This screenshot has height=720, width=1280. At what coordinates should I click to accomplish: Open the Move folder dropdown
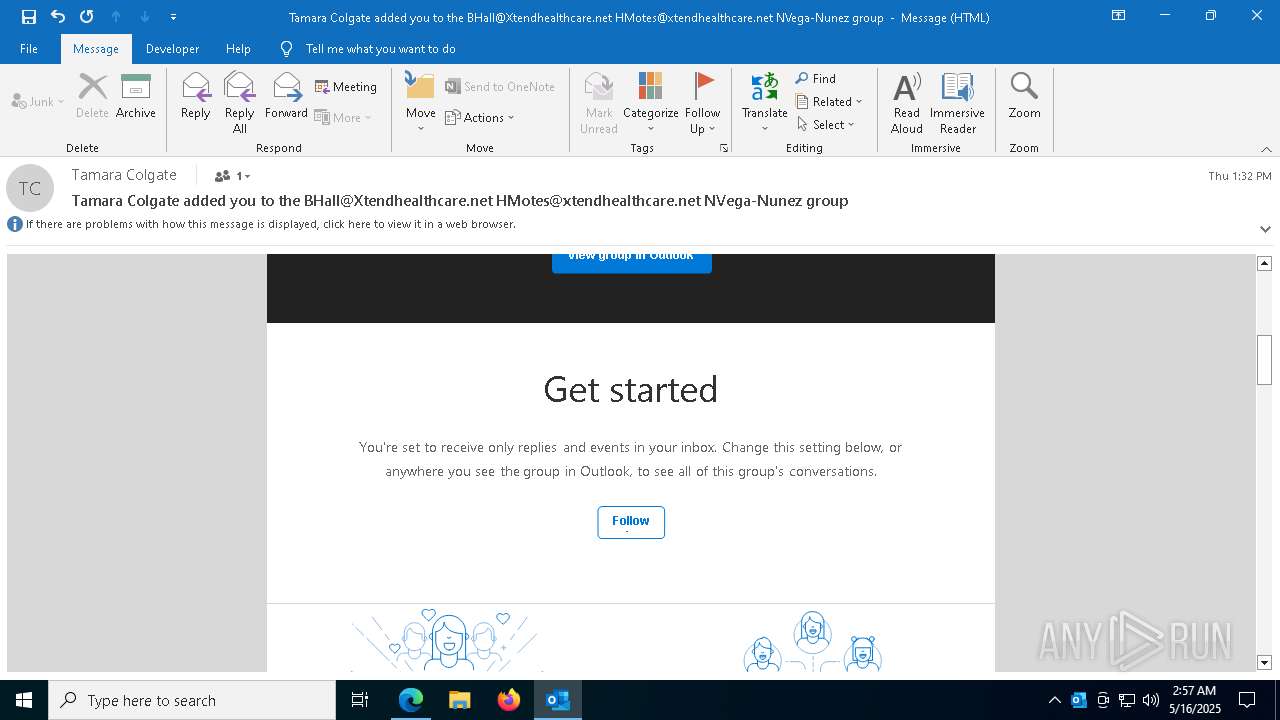(421, 103)
